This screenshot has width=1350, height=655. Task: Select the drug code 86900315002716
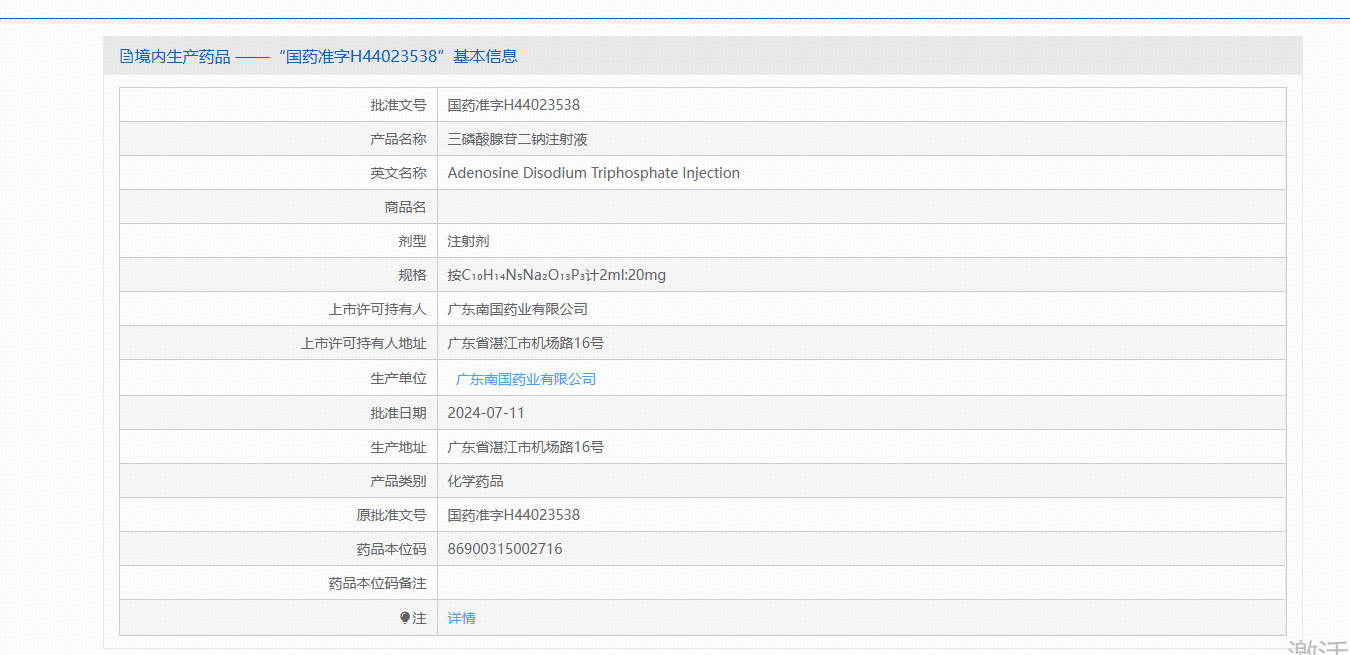point(504,549)
